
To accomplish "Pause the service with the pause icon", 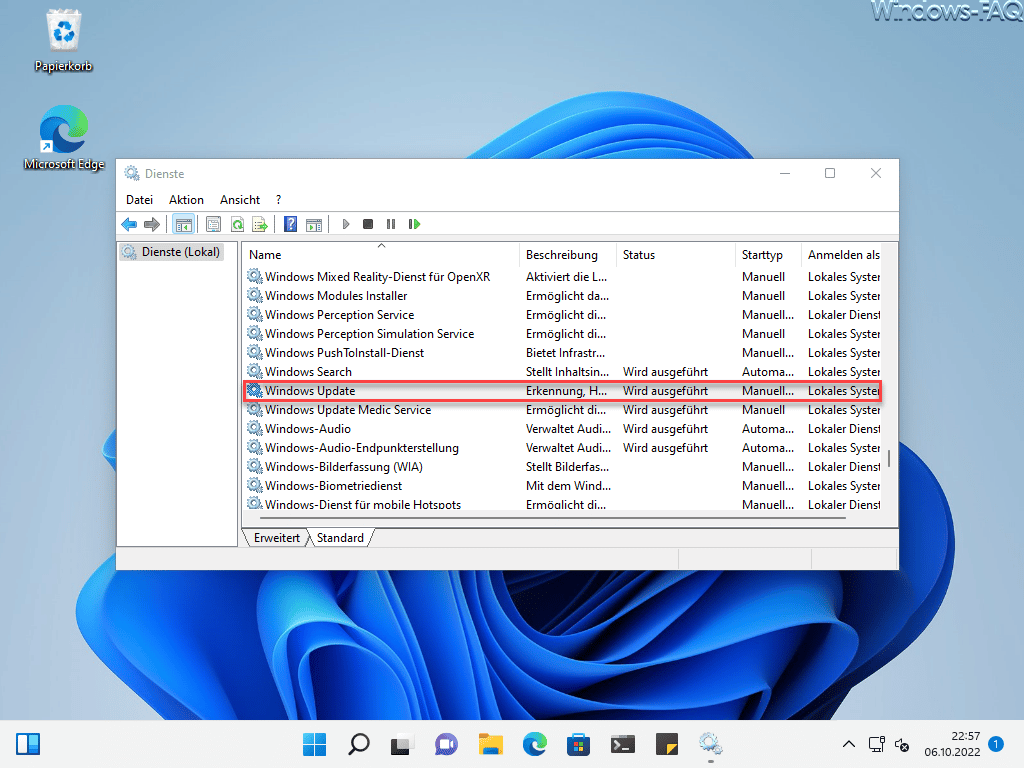I will (x=391, y=225).
